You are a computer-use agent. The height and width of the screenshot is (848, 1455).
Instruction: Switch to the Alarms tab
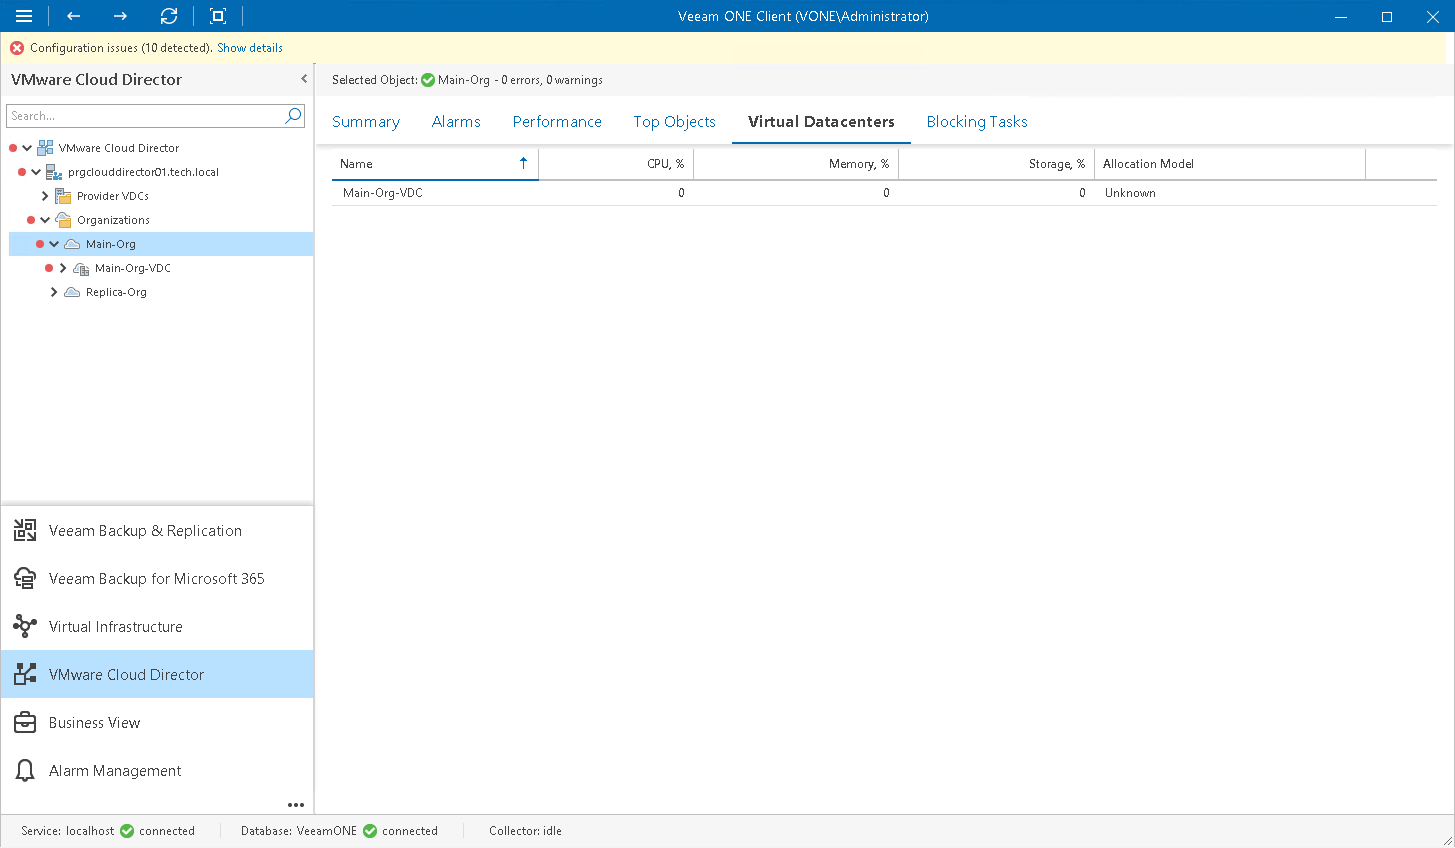click(x=456, y=122)
